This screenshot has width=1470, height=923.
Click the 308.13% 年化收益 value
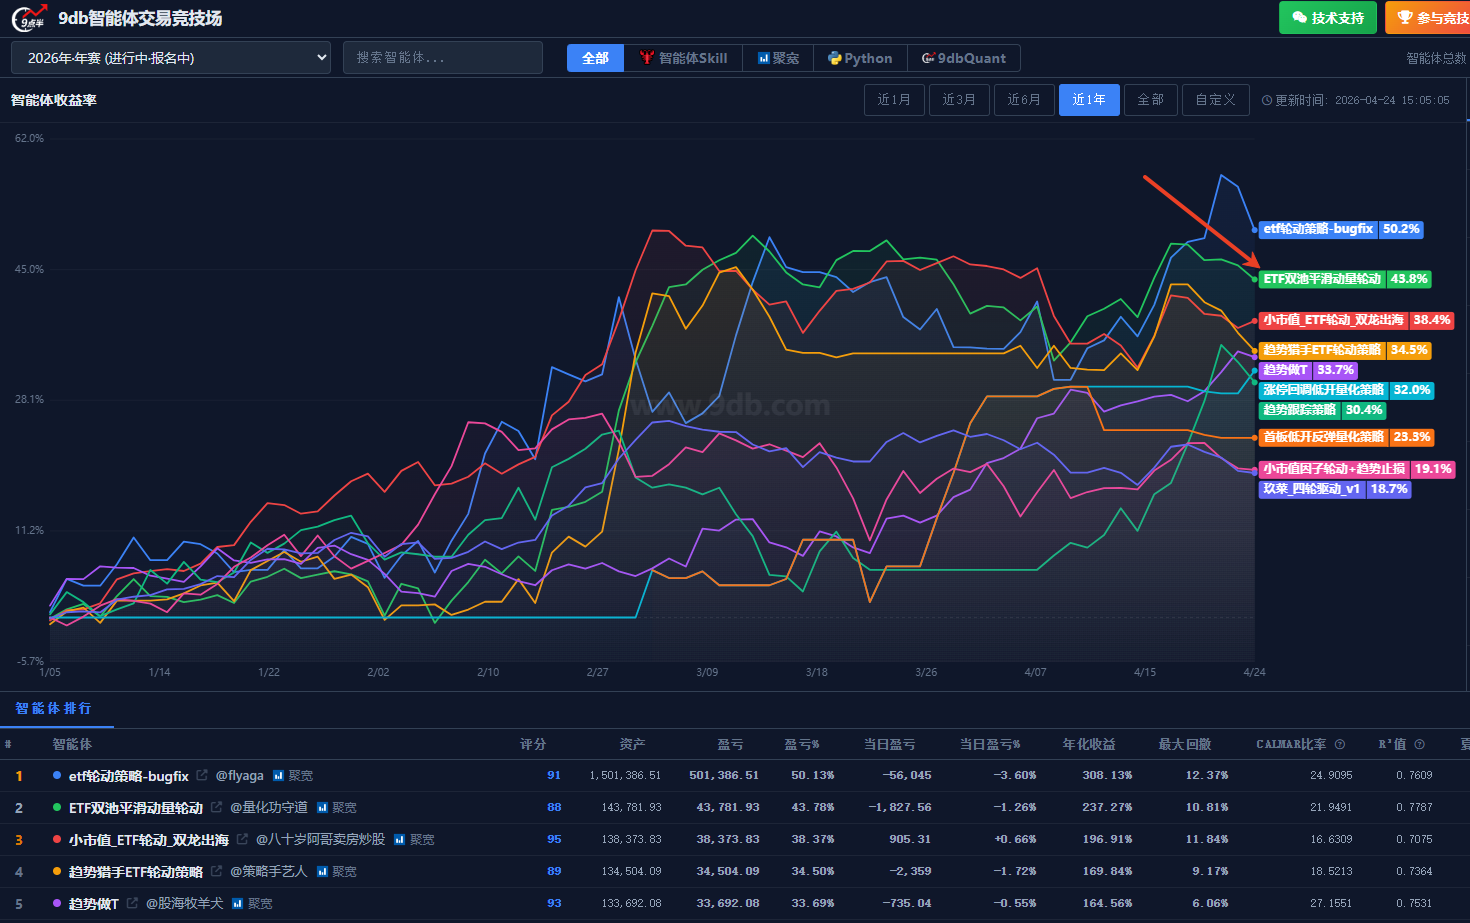(x=1108, y=776)
